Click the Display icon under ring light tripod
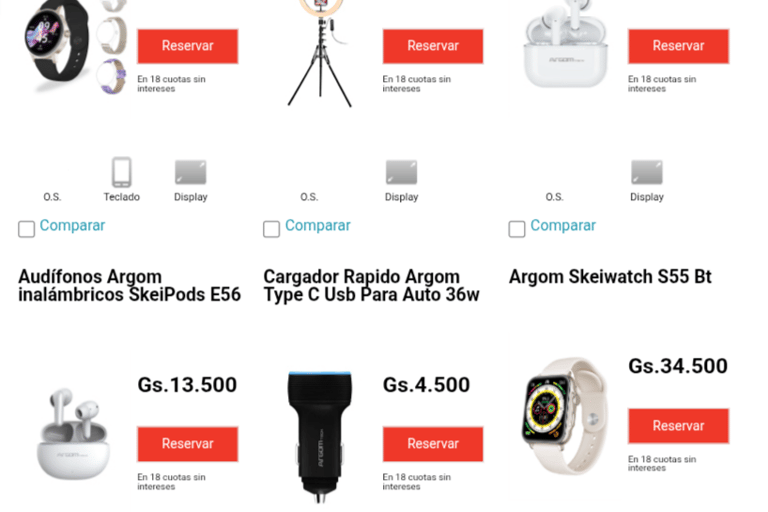 click(x=401, y=172)
